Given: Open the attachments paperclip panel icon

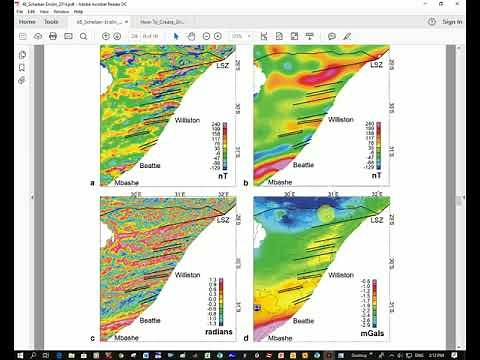Looking at the screenshot, I should pos(22,80).
